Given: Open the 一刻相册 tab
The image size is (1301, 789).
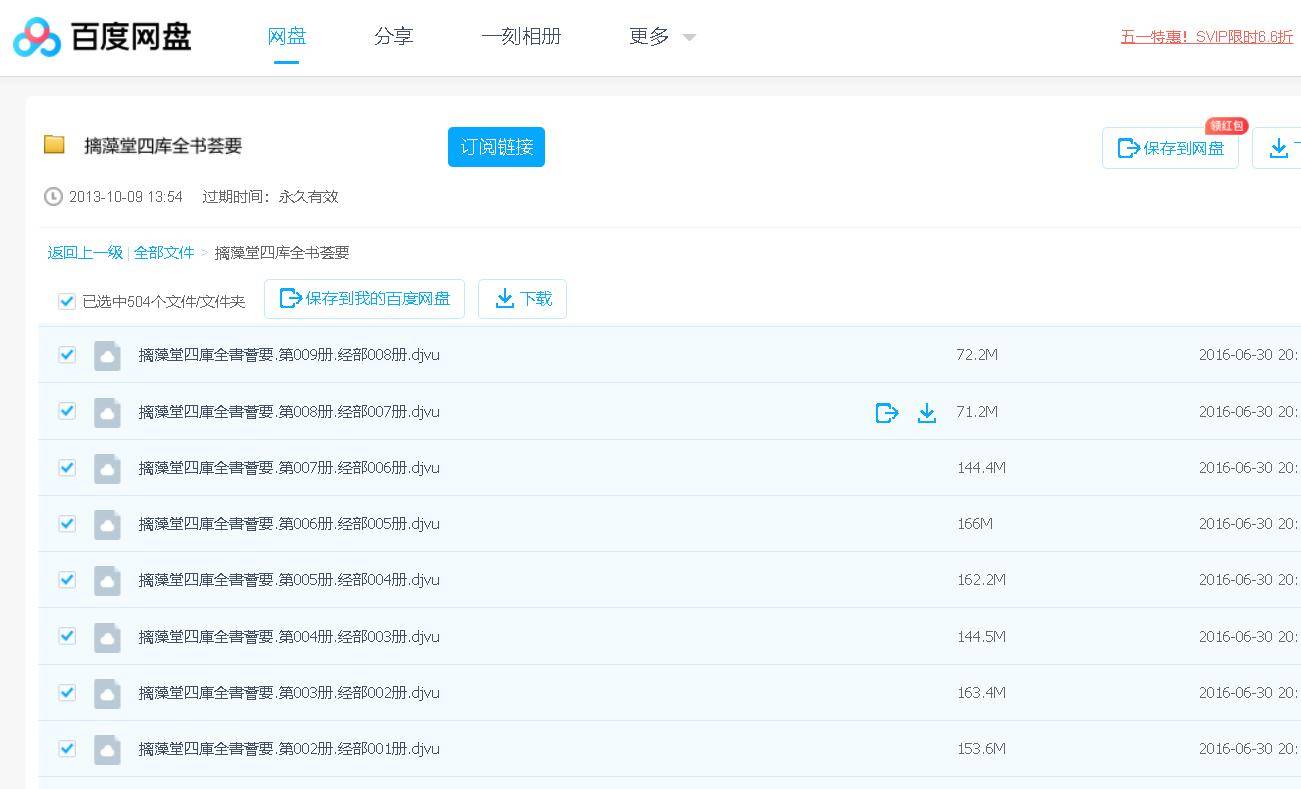Looking at the screenshot, I should pyautogui.click(x=521, y=37).
